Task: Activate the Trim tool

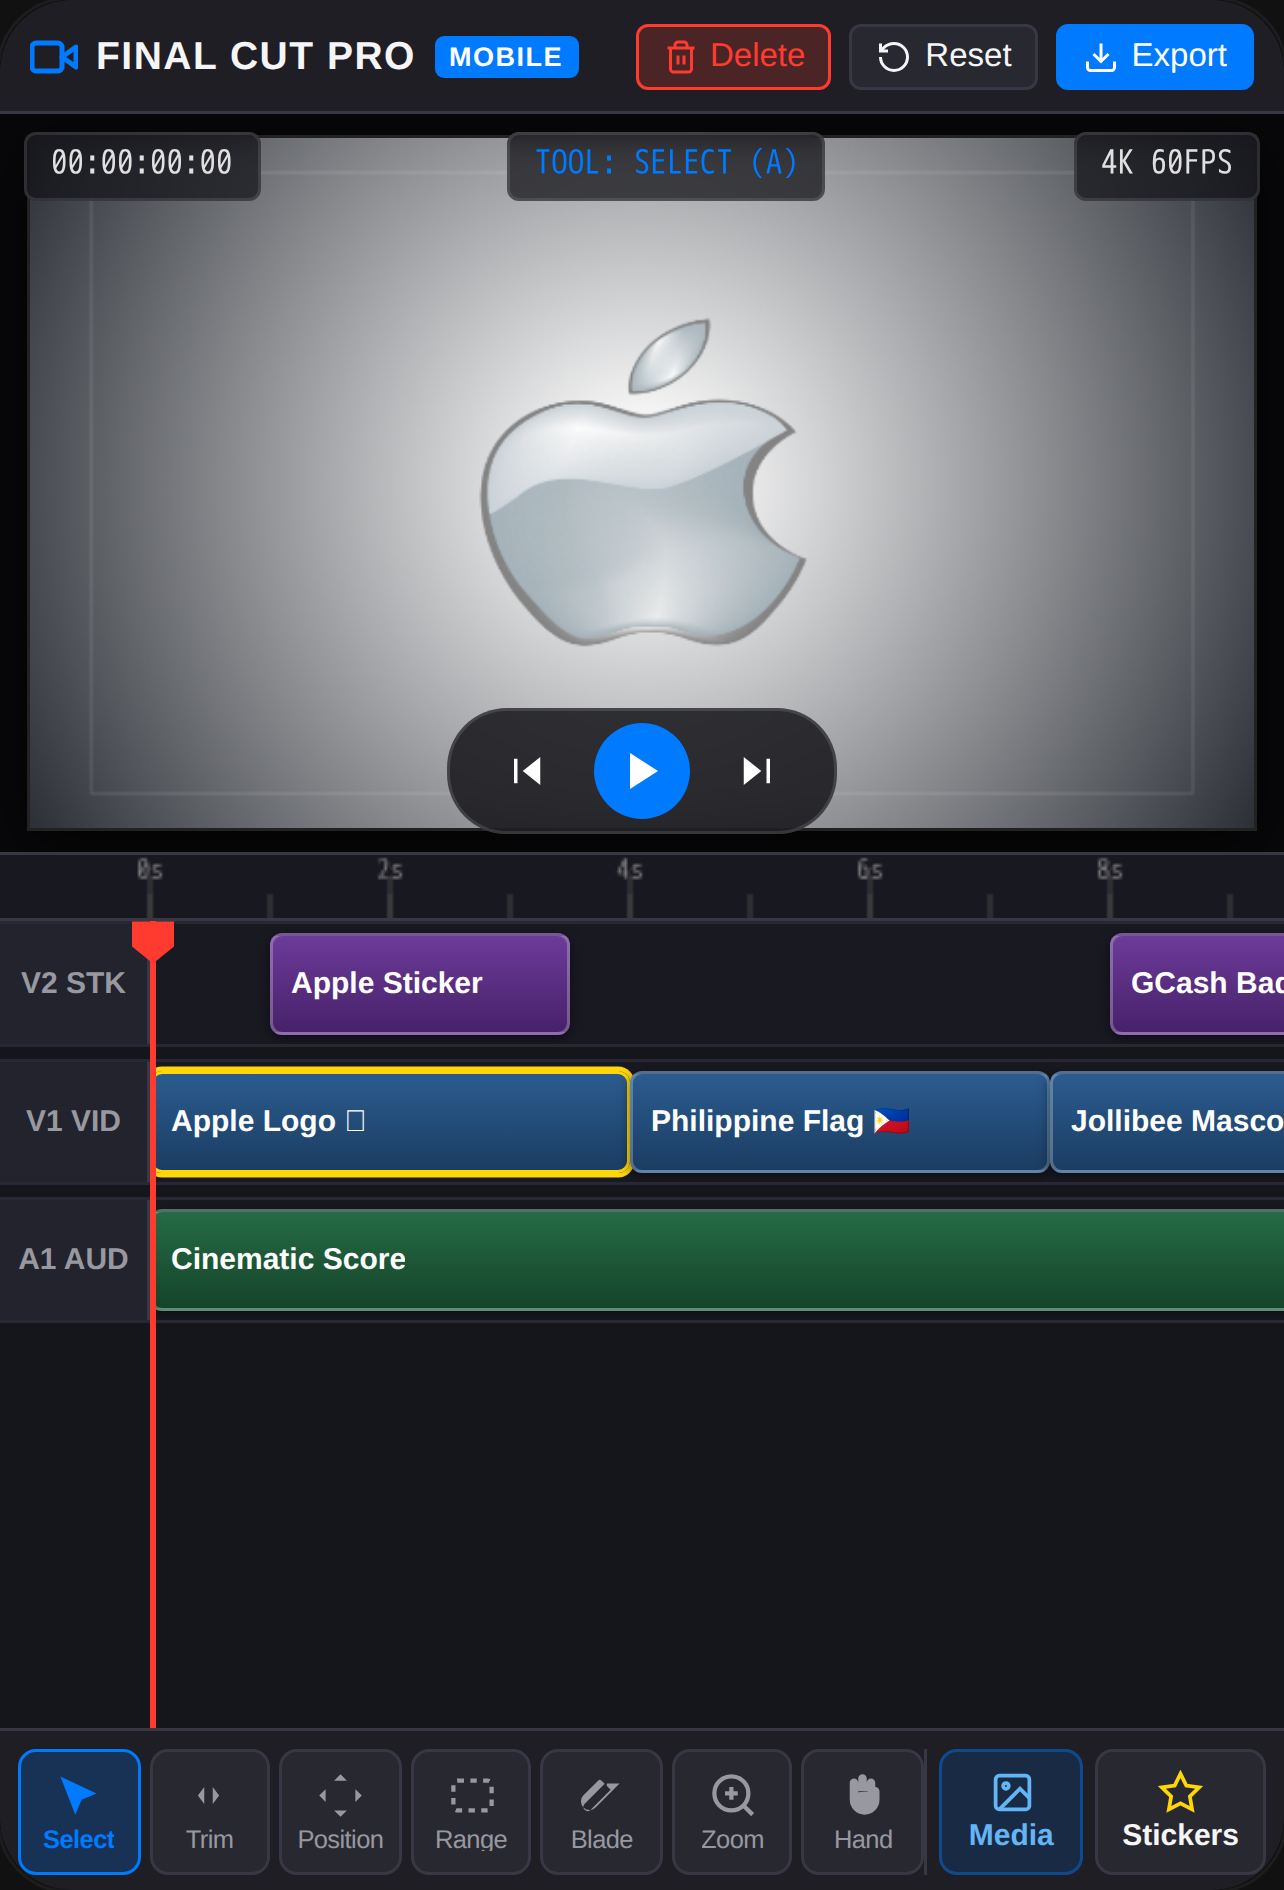Action: pyautogui.click(x=210, y=1811)
